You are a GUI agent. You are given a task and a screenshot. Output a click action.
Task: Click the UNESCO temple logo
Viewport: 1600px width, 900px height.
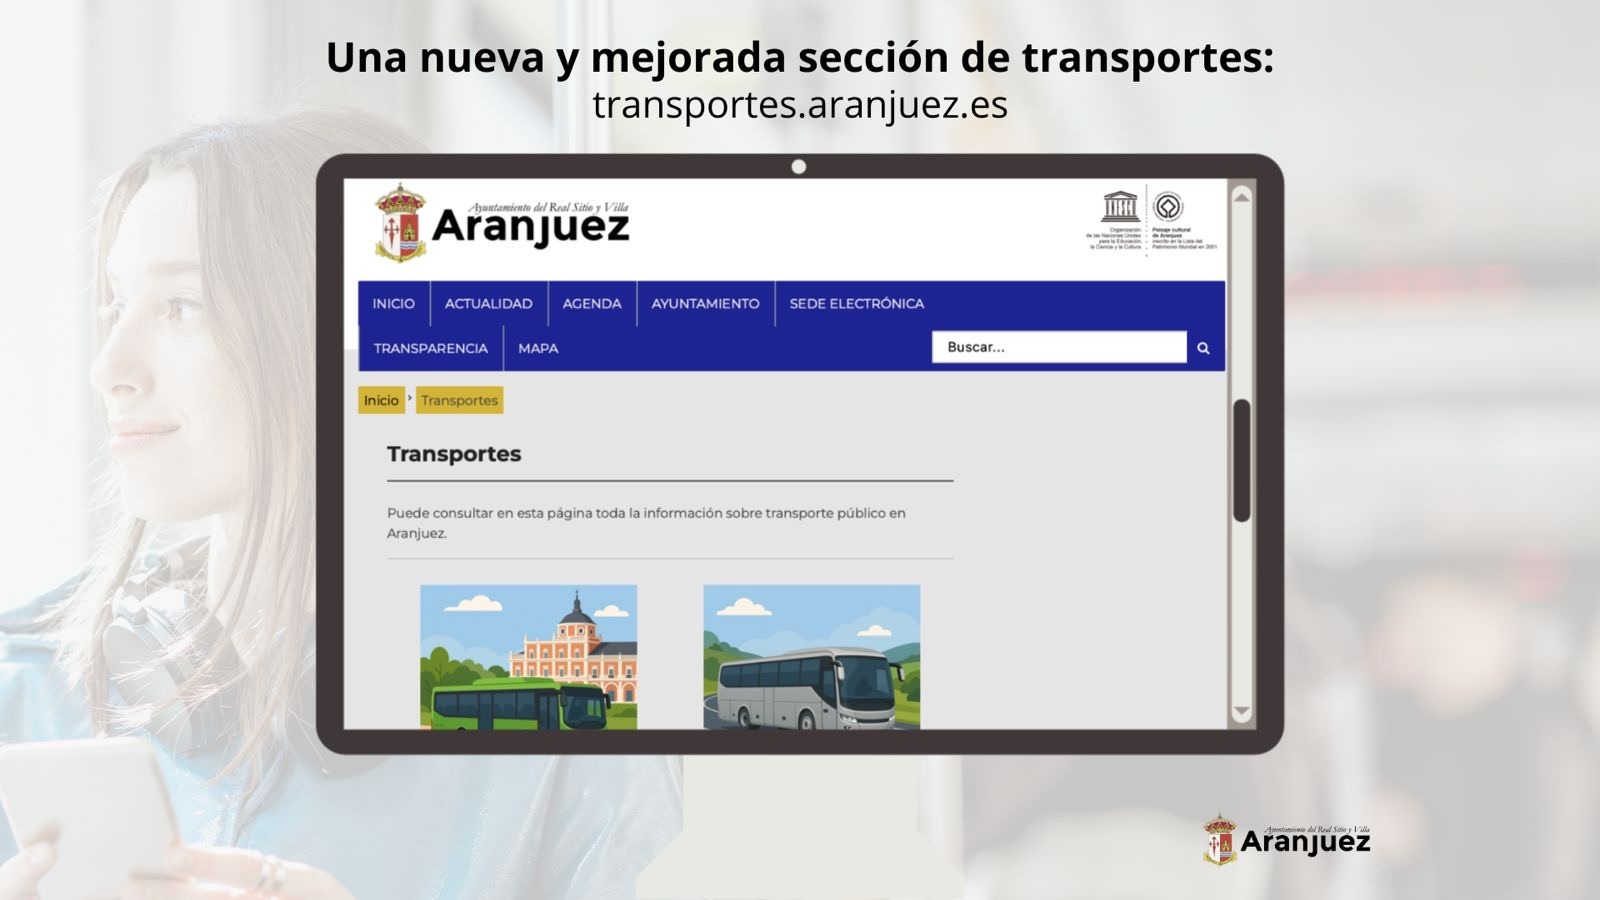coord(1119,207)
